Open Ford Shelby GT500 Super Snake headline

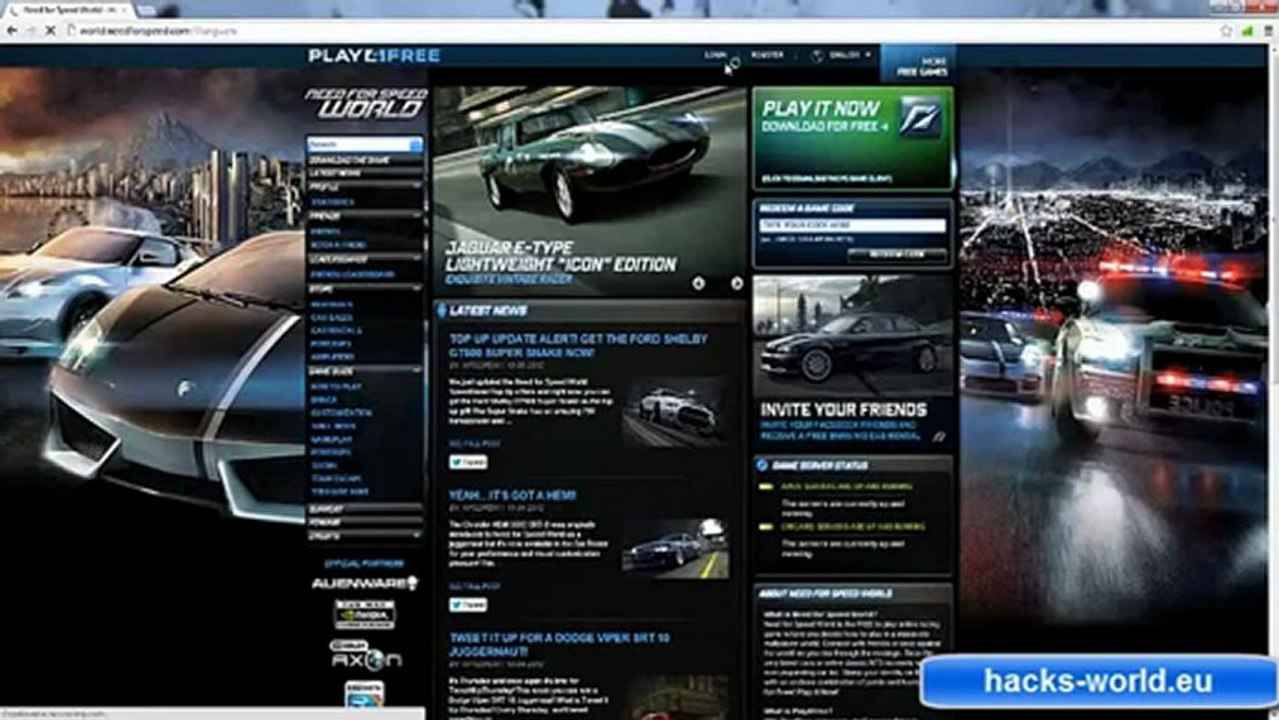(578, 346)
